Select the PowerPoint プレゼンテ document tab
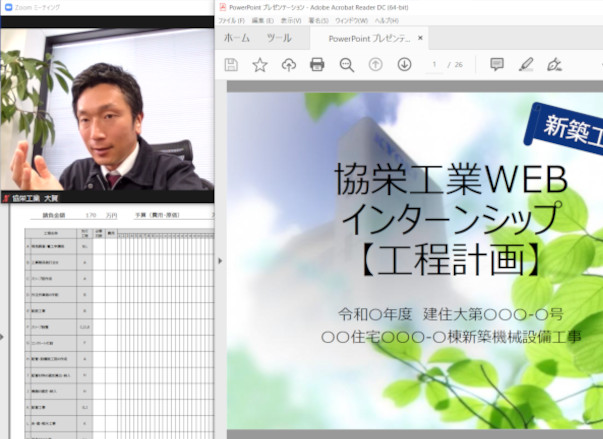 coord(369,38)
